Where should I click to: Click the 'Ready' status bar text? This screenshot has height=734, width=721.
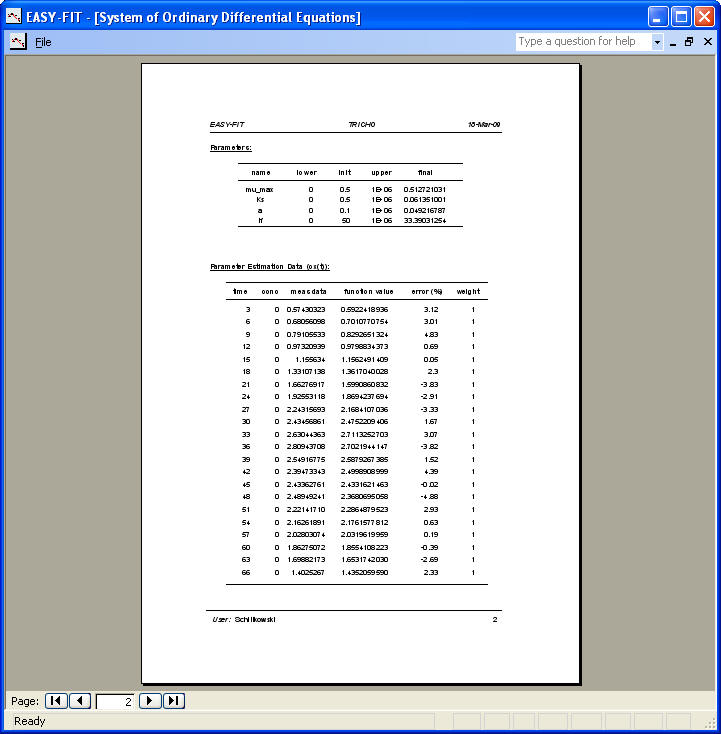pyautogui.click(x=30, y=721)
